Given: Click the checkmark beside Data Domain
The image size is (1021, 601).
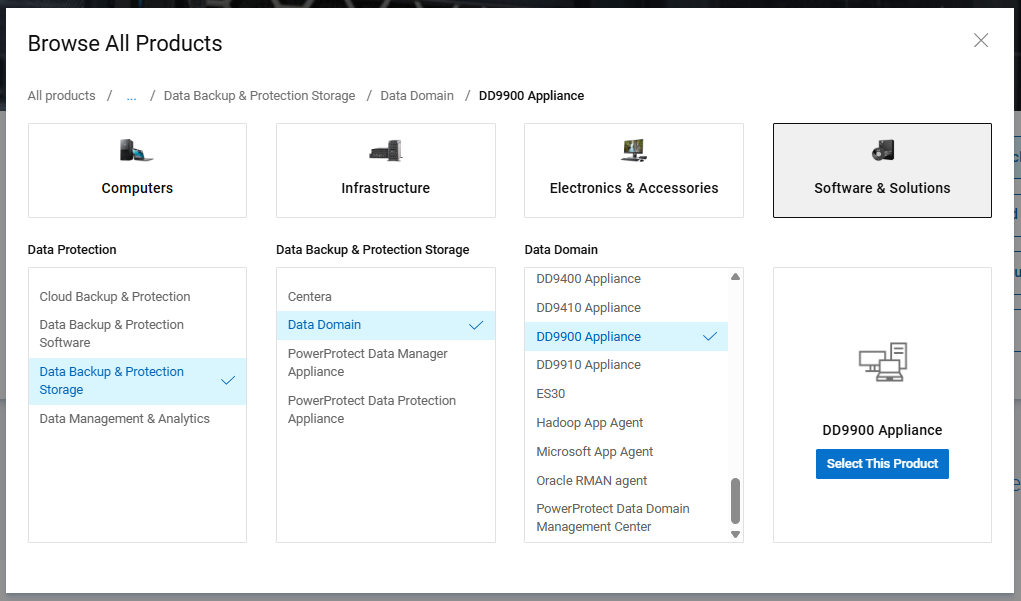Looking at the screenshot, I should click(474, 325).
